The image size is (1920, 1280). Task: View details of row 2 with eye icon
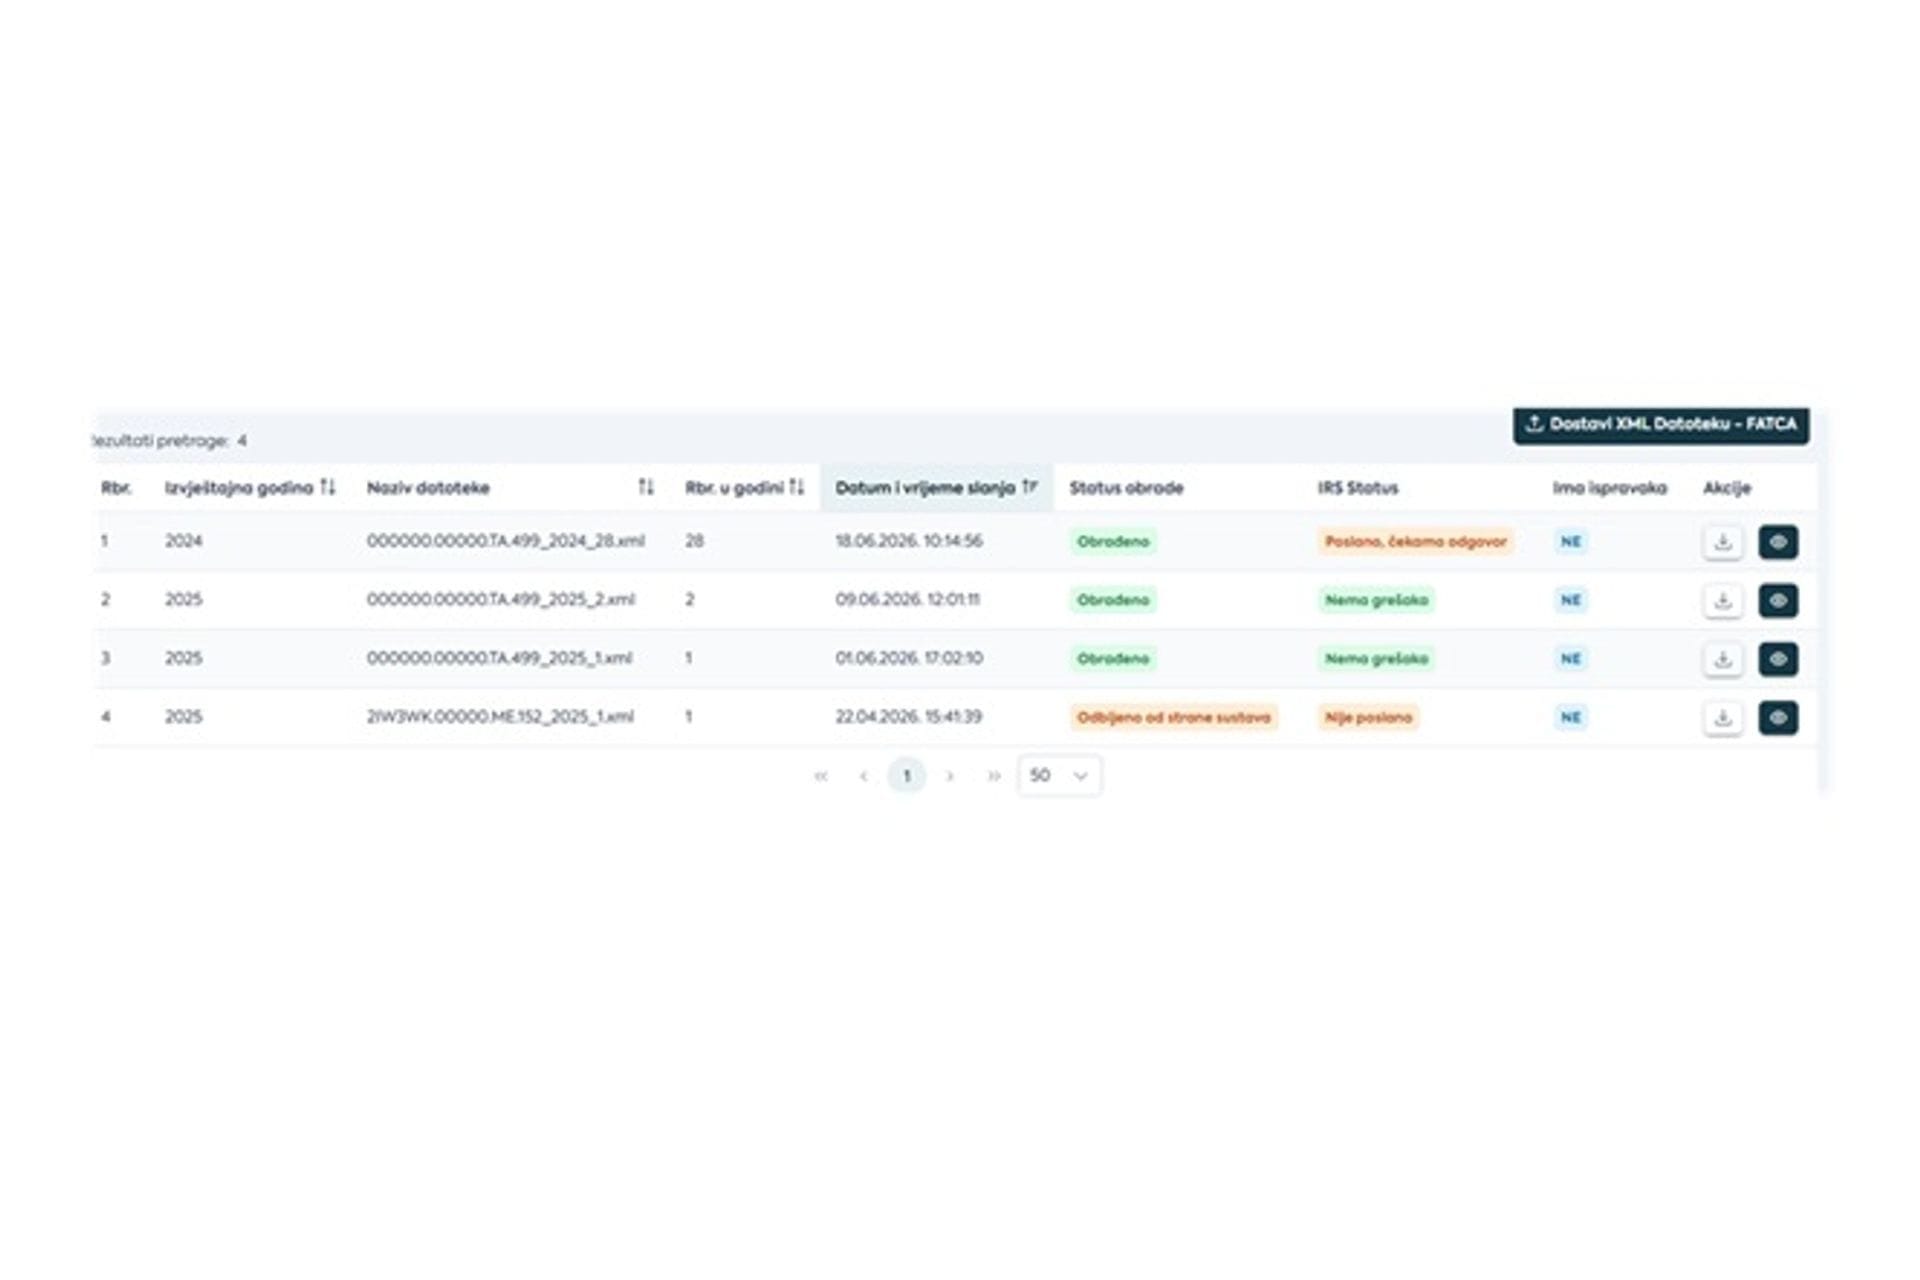coord(1778,600)
